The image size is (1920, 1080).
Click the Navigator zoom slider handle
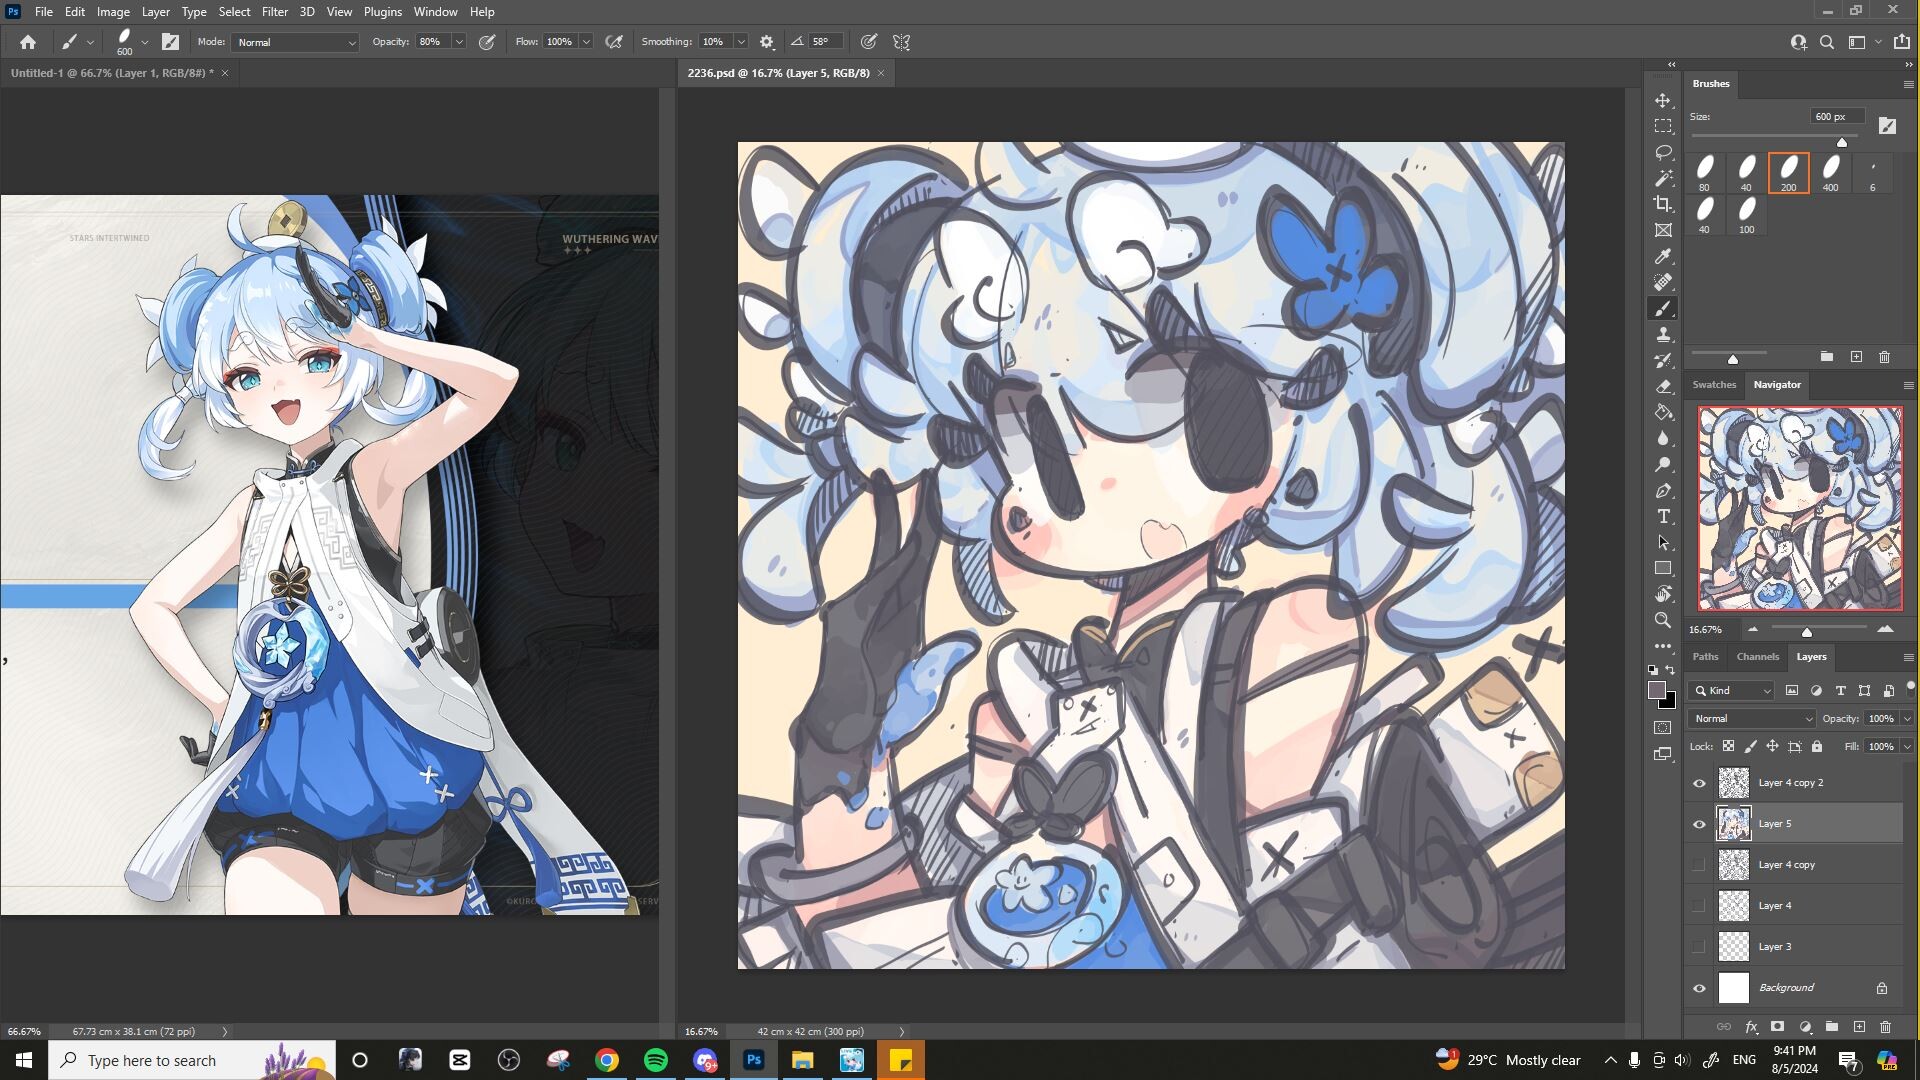click(1807, 632)
